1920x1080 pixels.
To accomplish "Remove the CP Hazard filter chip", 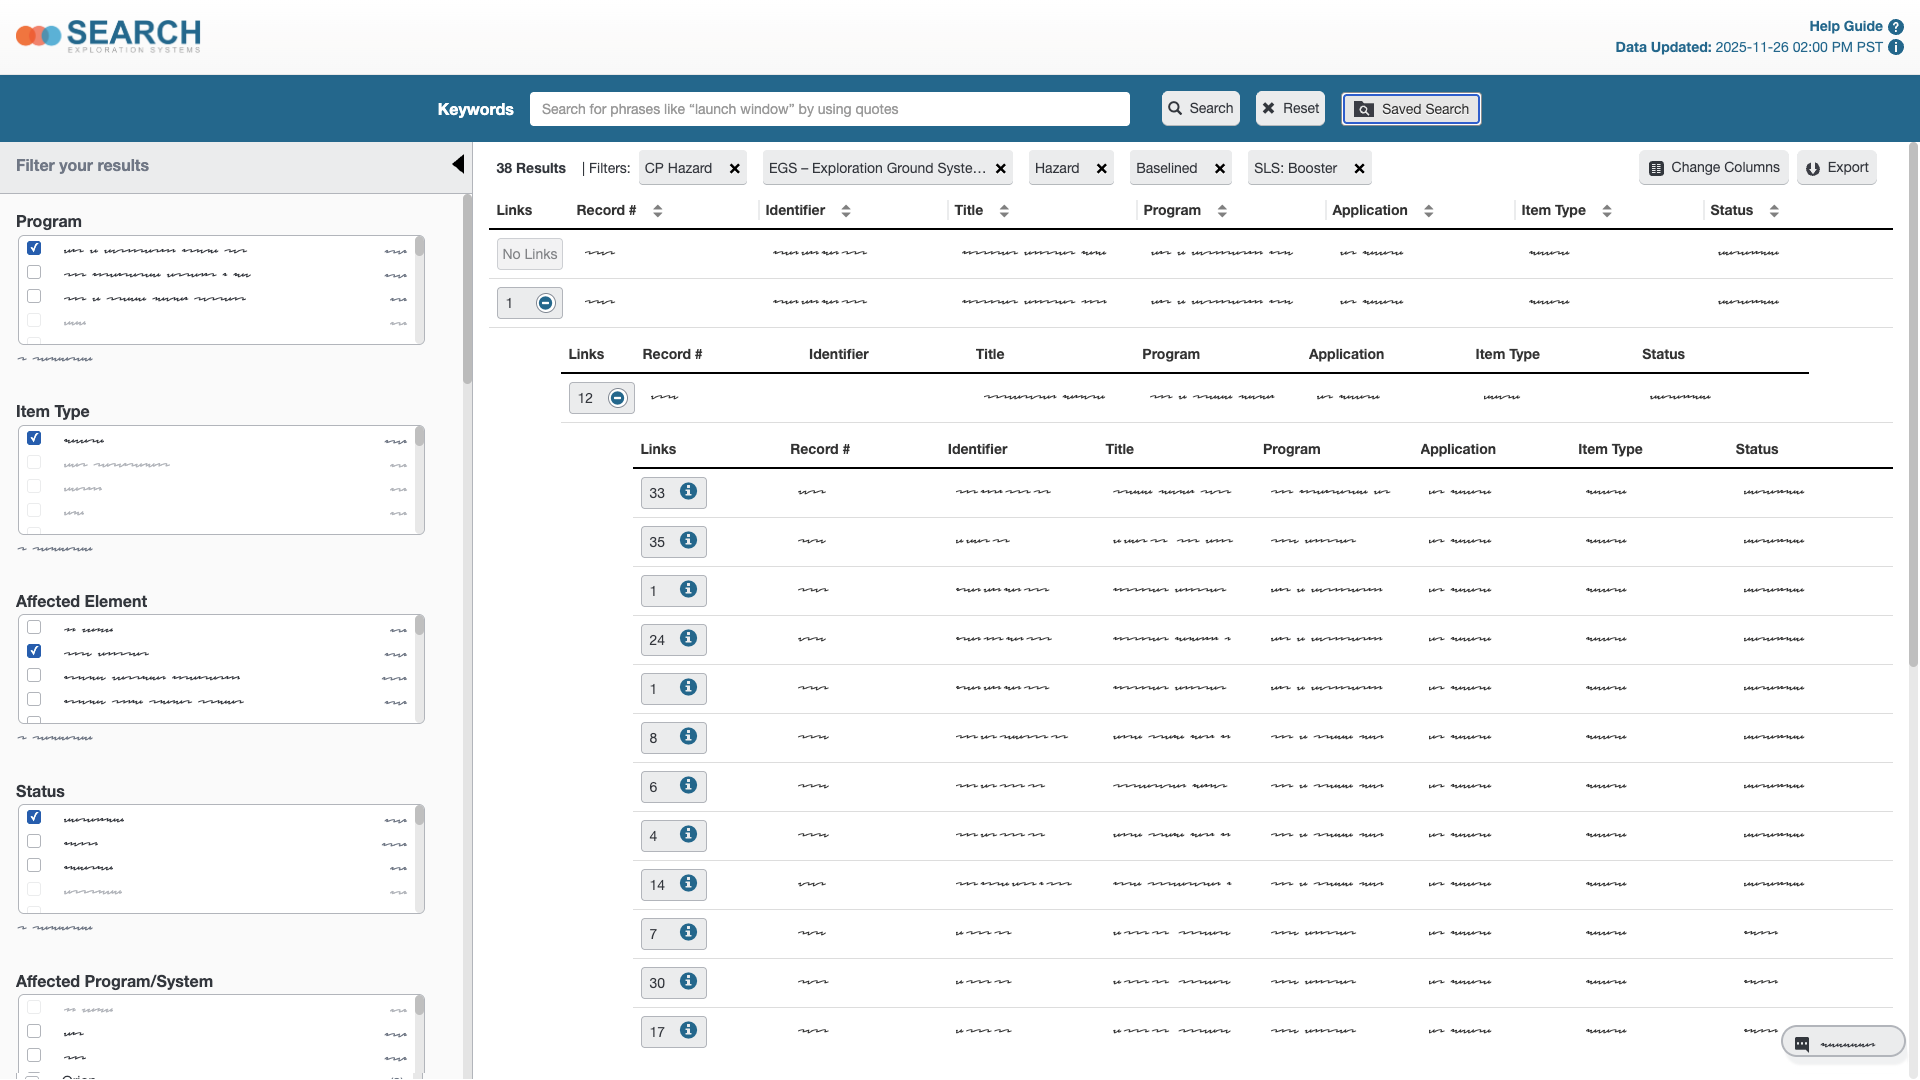I will (735, 169).
